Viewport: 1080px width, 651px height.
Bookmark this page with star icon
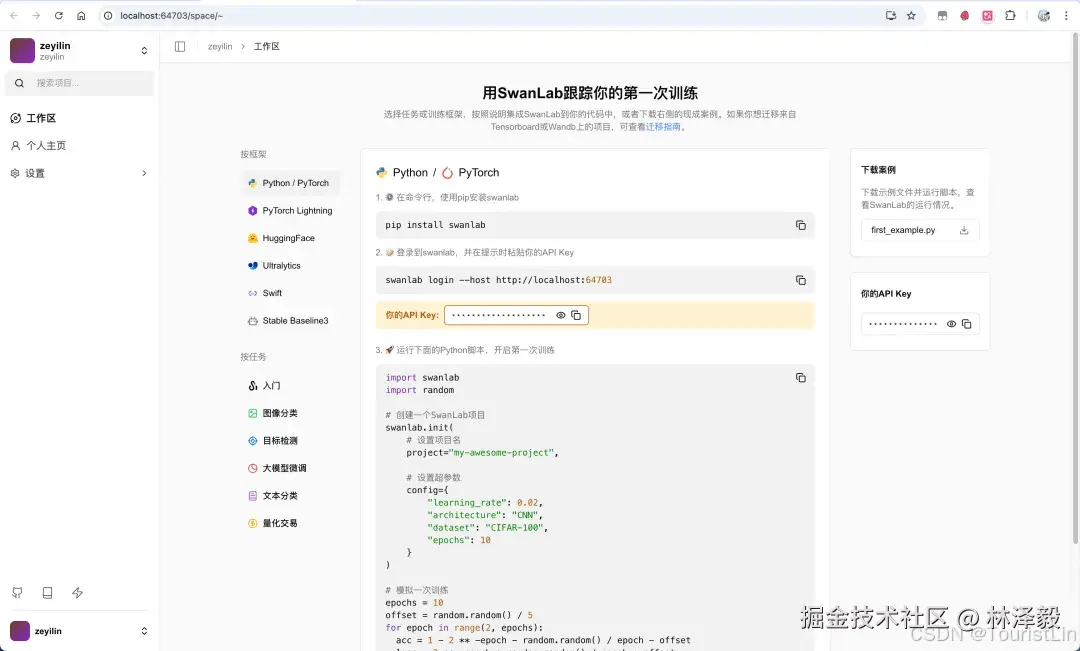[911, 15]
